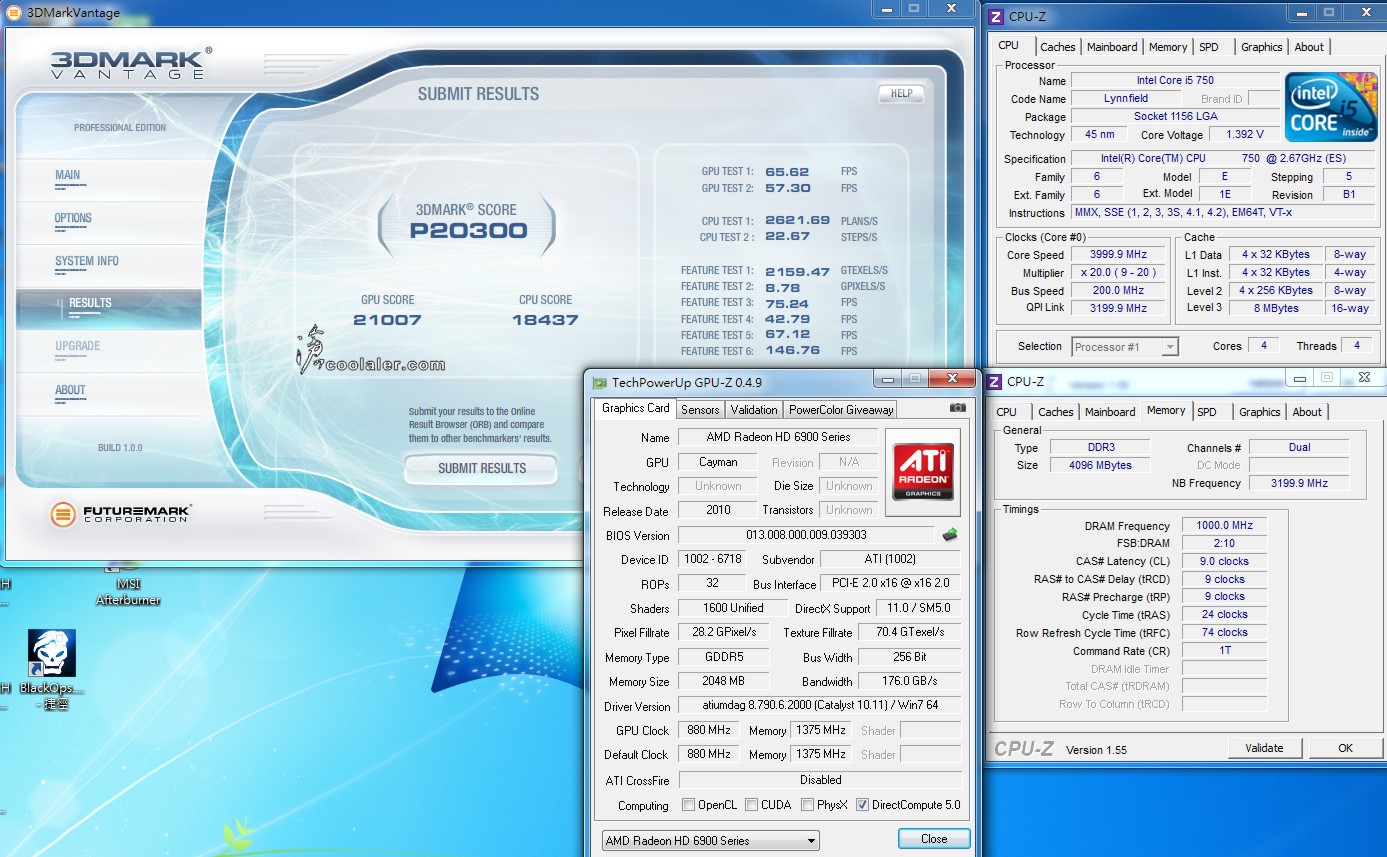Open Mainboard tab in lower CPU-Z window
The height and width of the screenshot is (857, 1387).
(x=1110, y=412)
